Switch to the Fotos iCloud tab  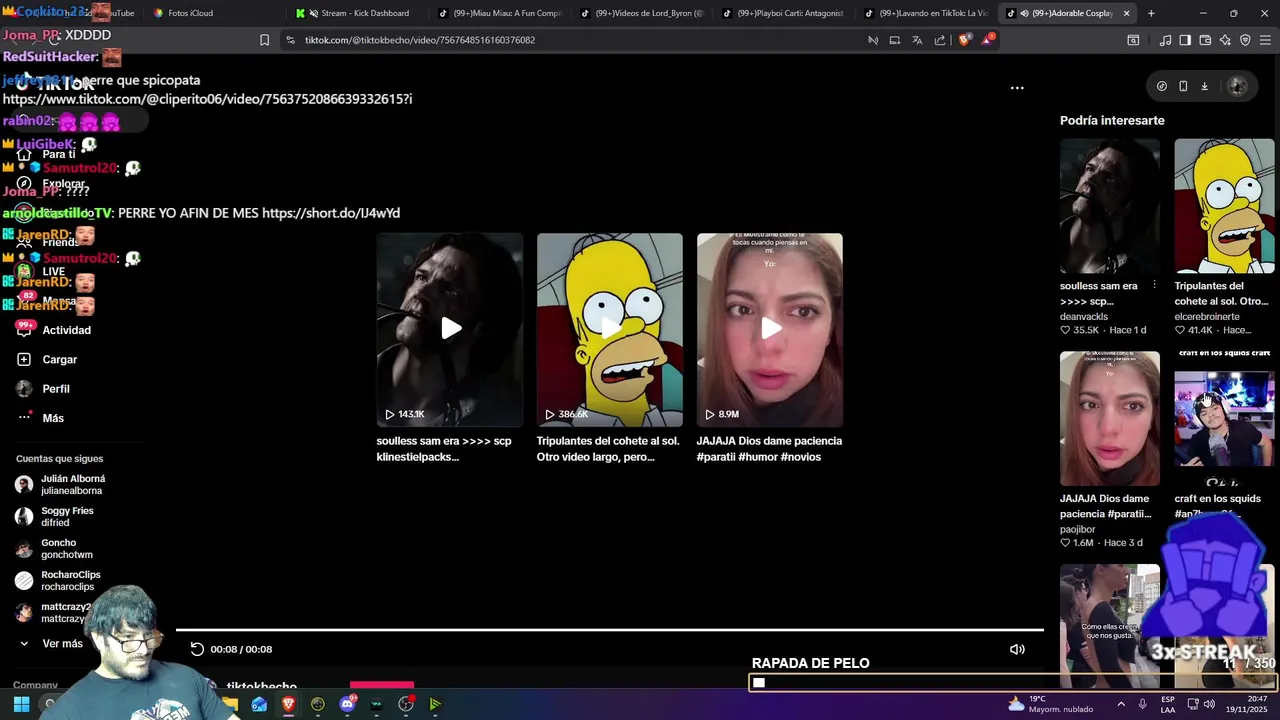click(213, 13)
